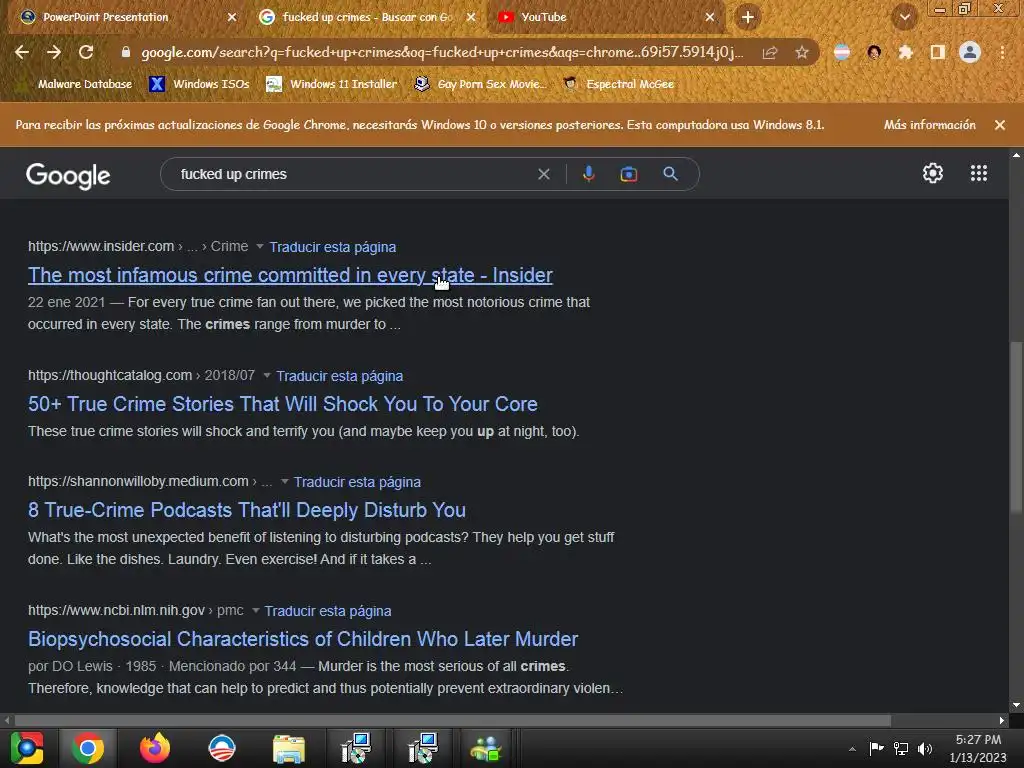Click Traducir esta página for thoughtcatalog result

[x=340, y=376]
